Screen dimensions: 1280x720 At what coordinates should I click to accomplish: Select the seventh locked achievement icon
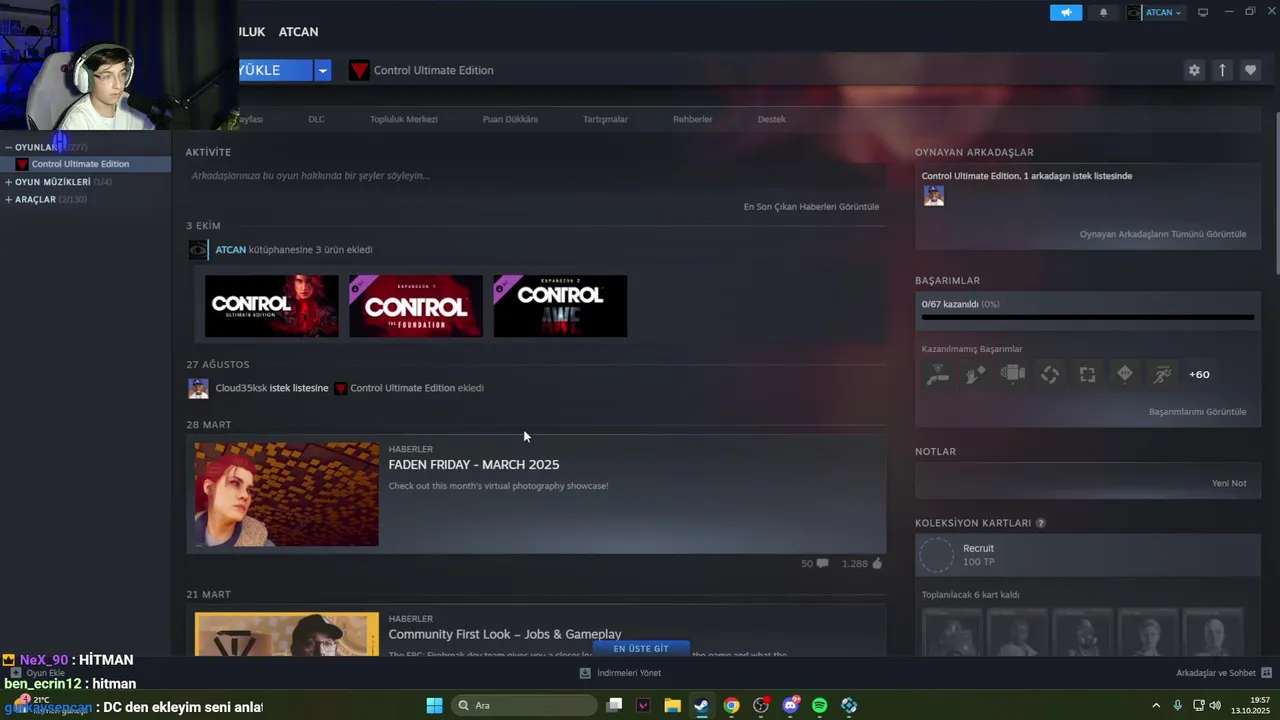tap(1162, 374)
